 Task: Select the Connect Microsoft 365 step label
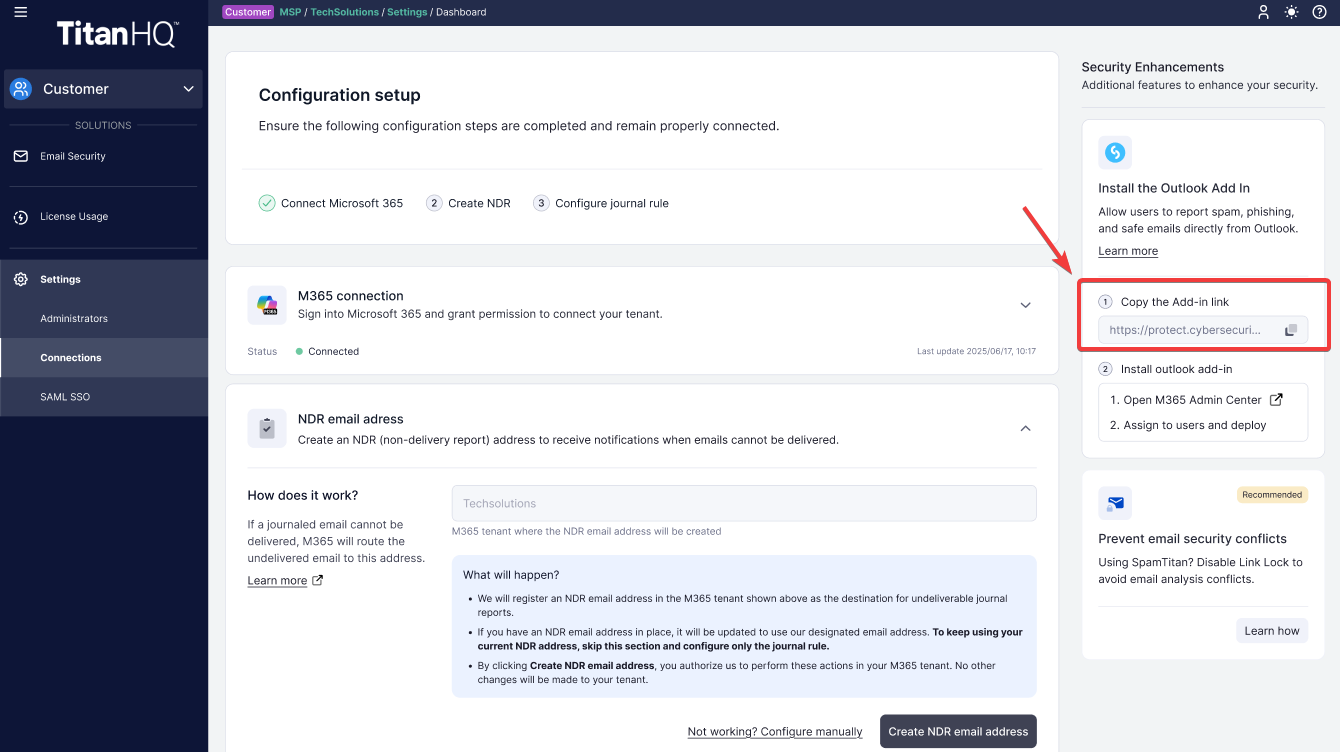(342, 203)
